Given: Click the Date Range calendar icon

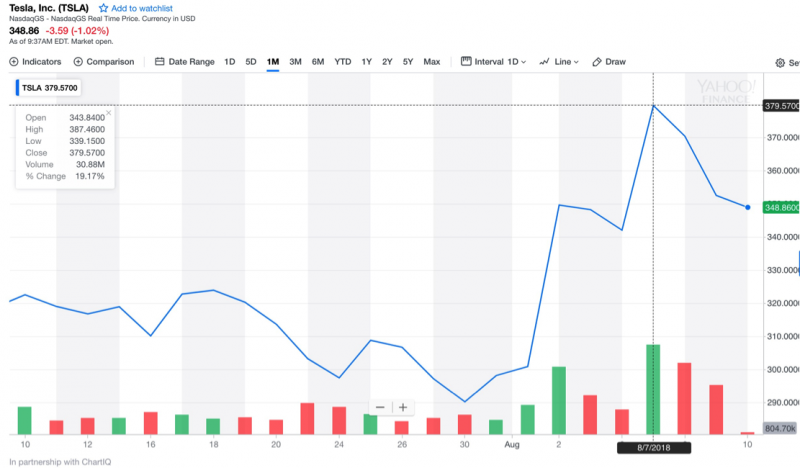Looking at the screenshot, I should pyautogui.click(x=160, y=61).
